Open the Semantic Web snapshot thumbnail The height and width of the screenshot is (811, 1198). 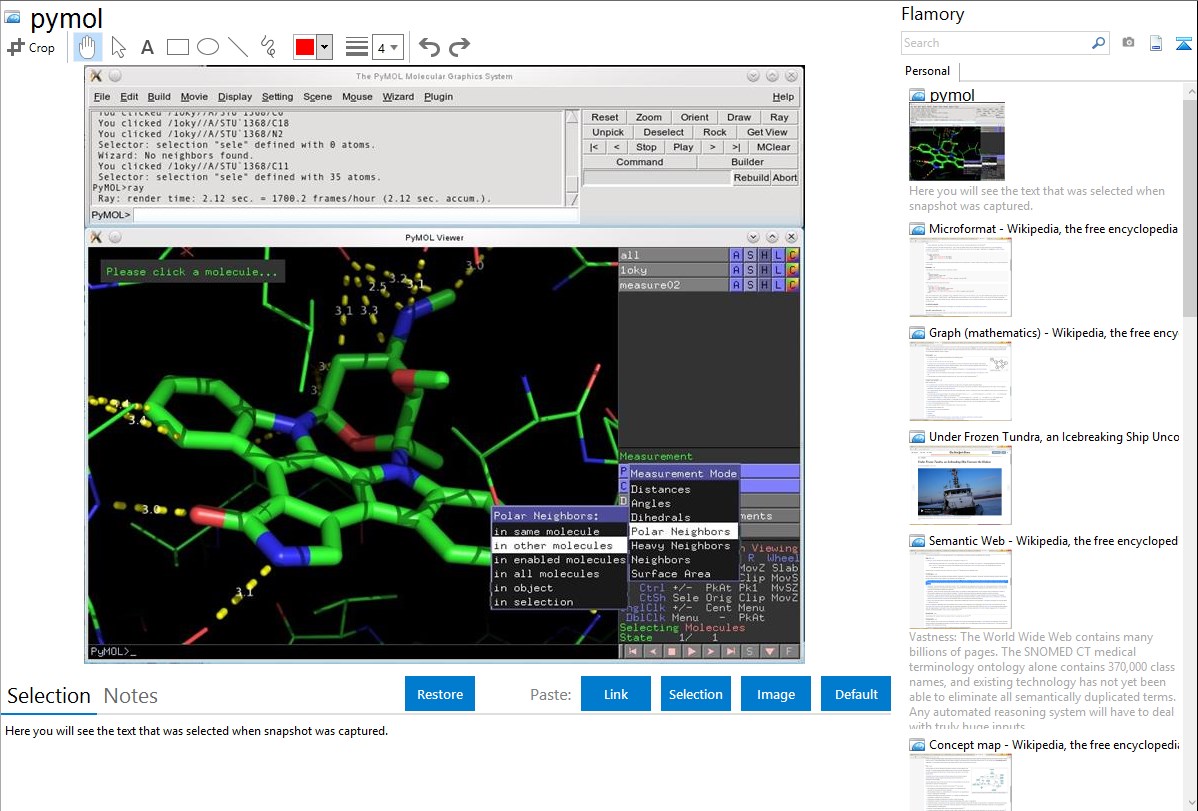point(960,589)
